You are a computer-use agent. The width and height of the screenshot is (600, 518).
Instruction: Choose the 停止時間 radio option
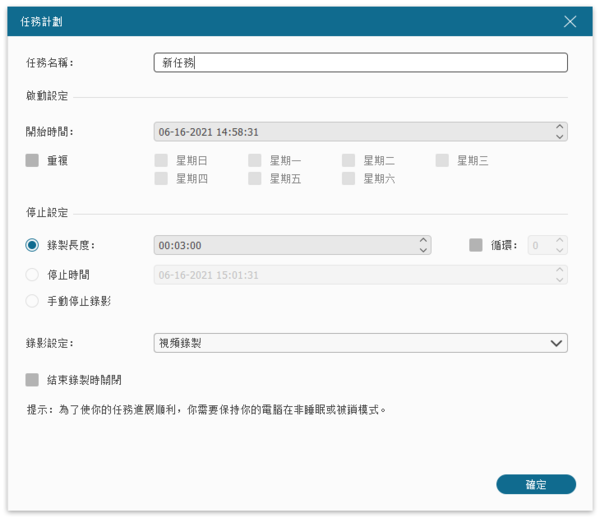(x=33, y=274)
